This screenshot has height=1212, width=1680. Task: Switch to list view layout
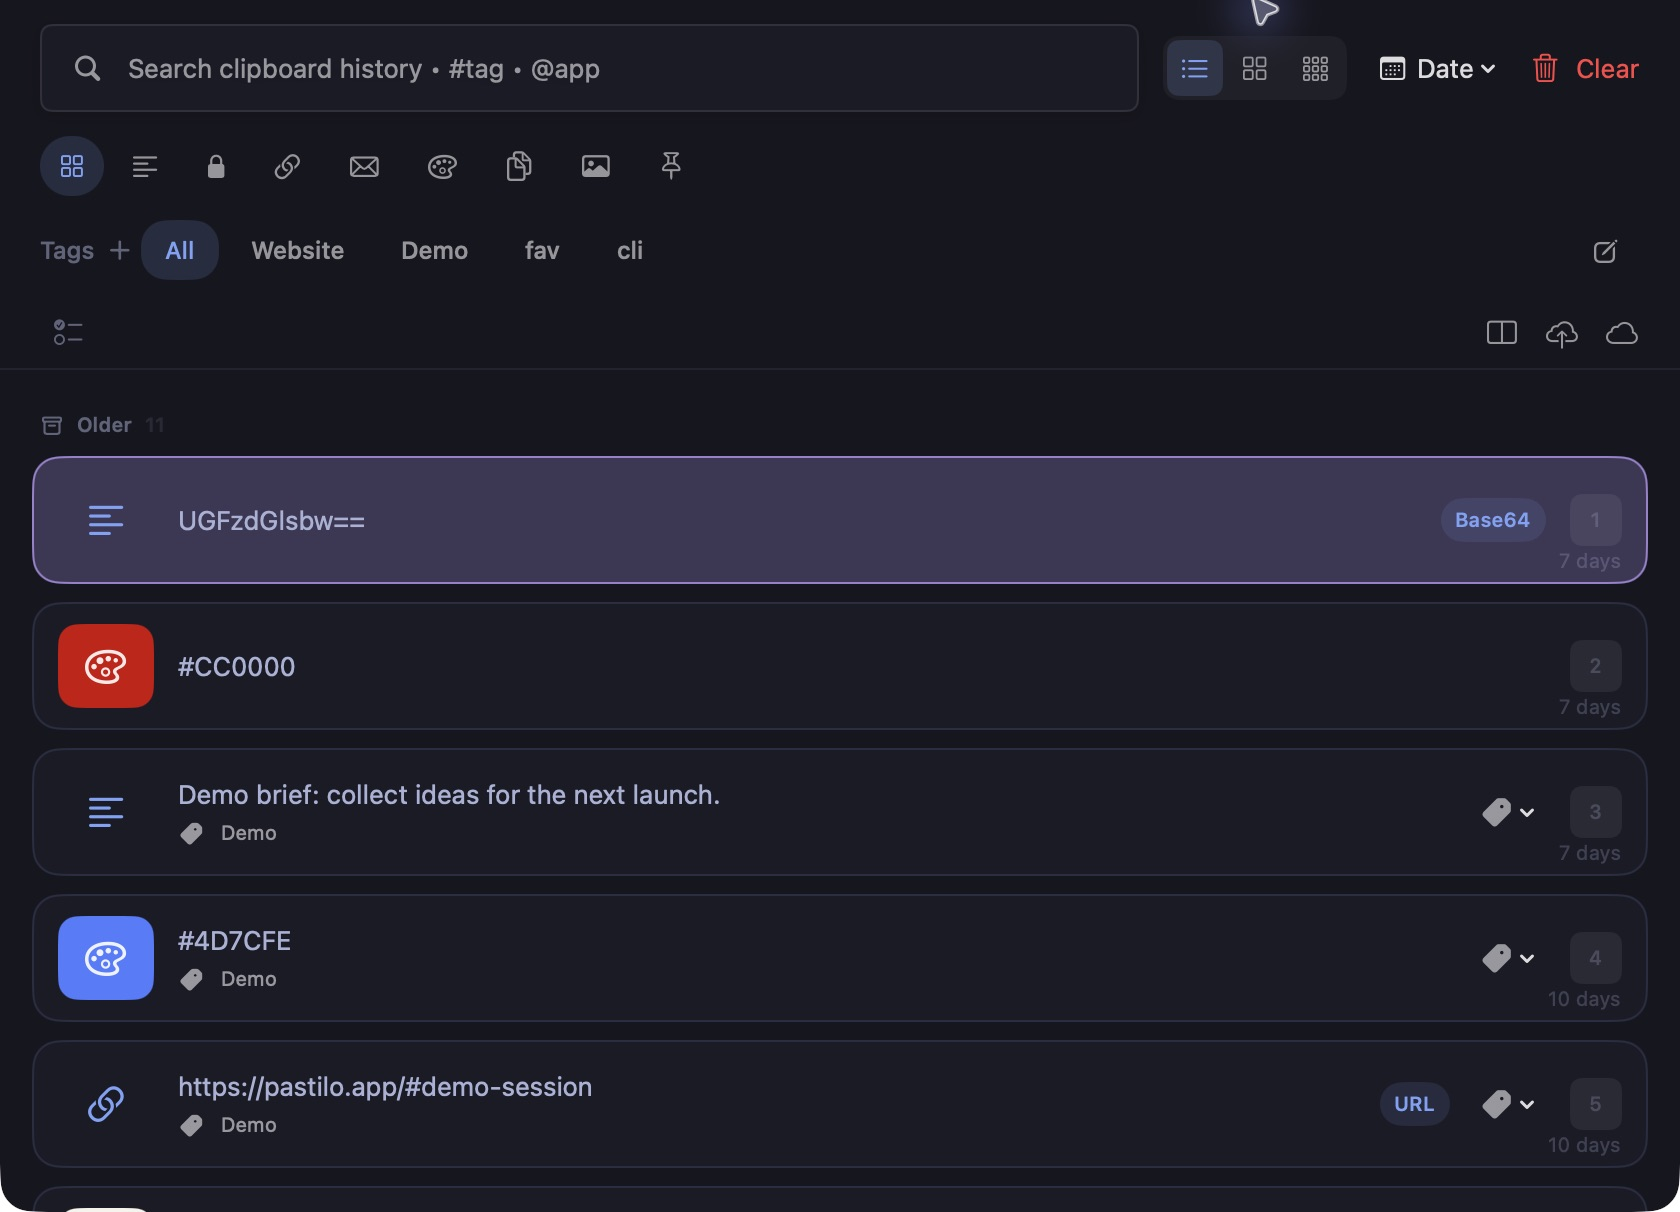(x=1195, y=68)
